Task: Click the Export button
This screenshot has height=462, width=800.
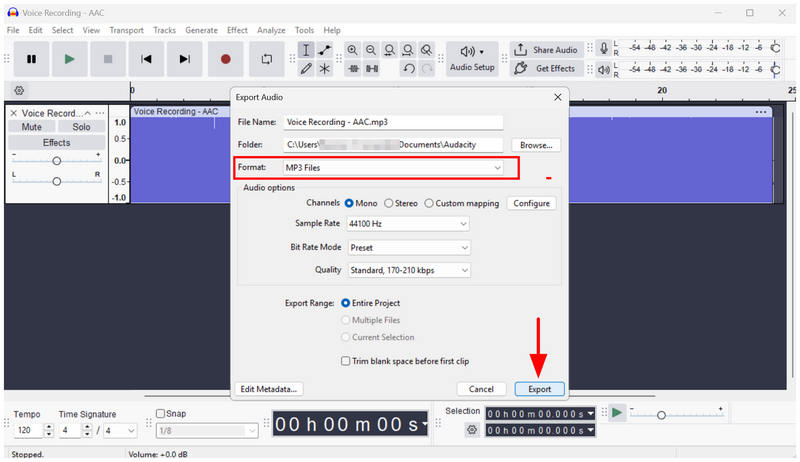Action: (539, 389)
